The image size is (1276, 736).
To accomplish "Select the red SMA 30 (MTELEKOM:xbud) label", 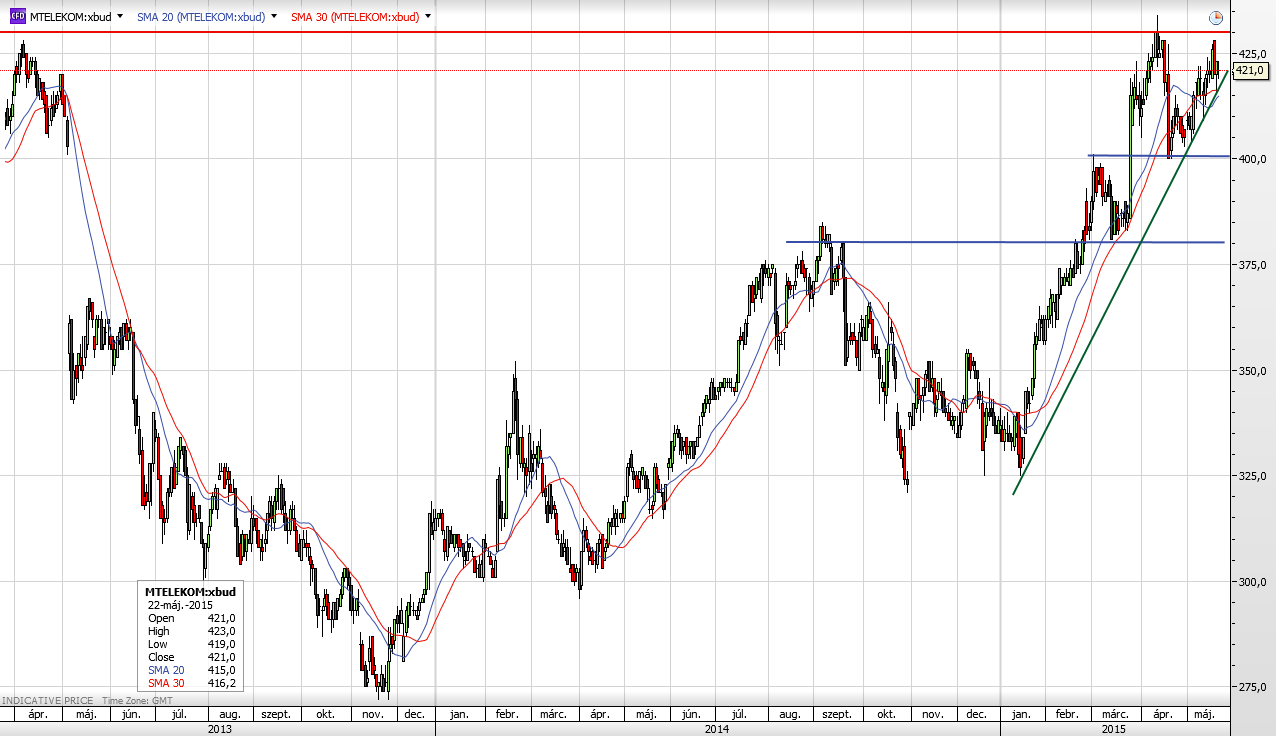I will [354, 17].
